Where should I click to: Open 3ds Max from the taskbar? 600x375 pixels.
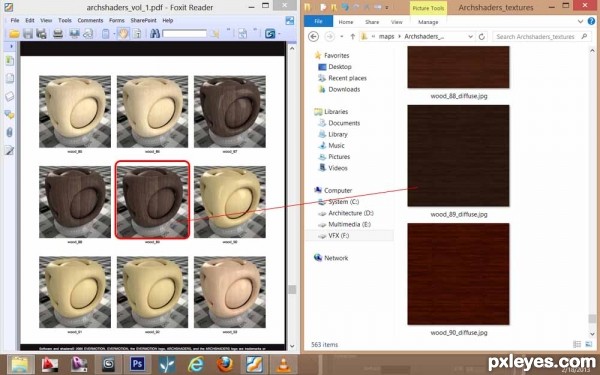[108, 364]
